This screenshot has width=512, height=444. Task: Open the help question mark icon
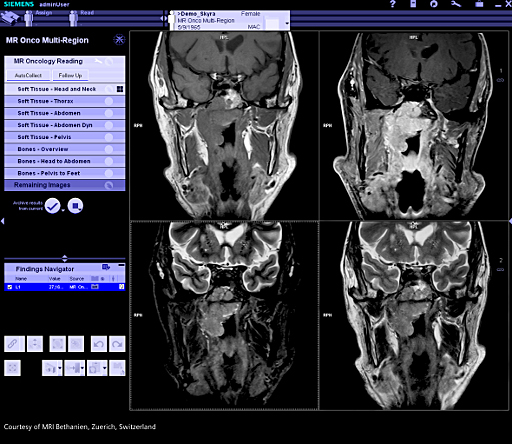[393, 4]
